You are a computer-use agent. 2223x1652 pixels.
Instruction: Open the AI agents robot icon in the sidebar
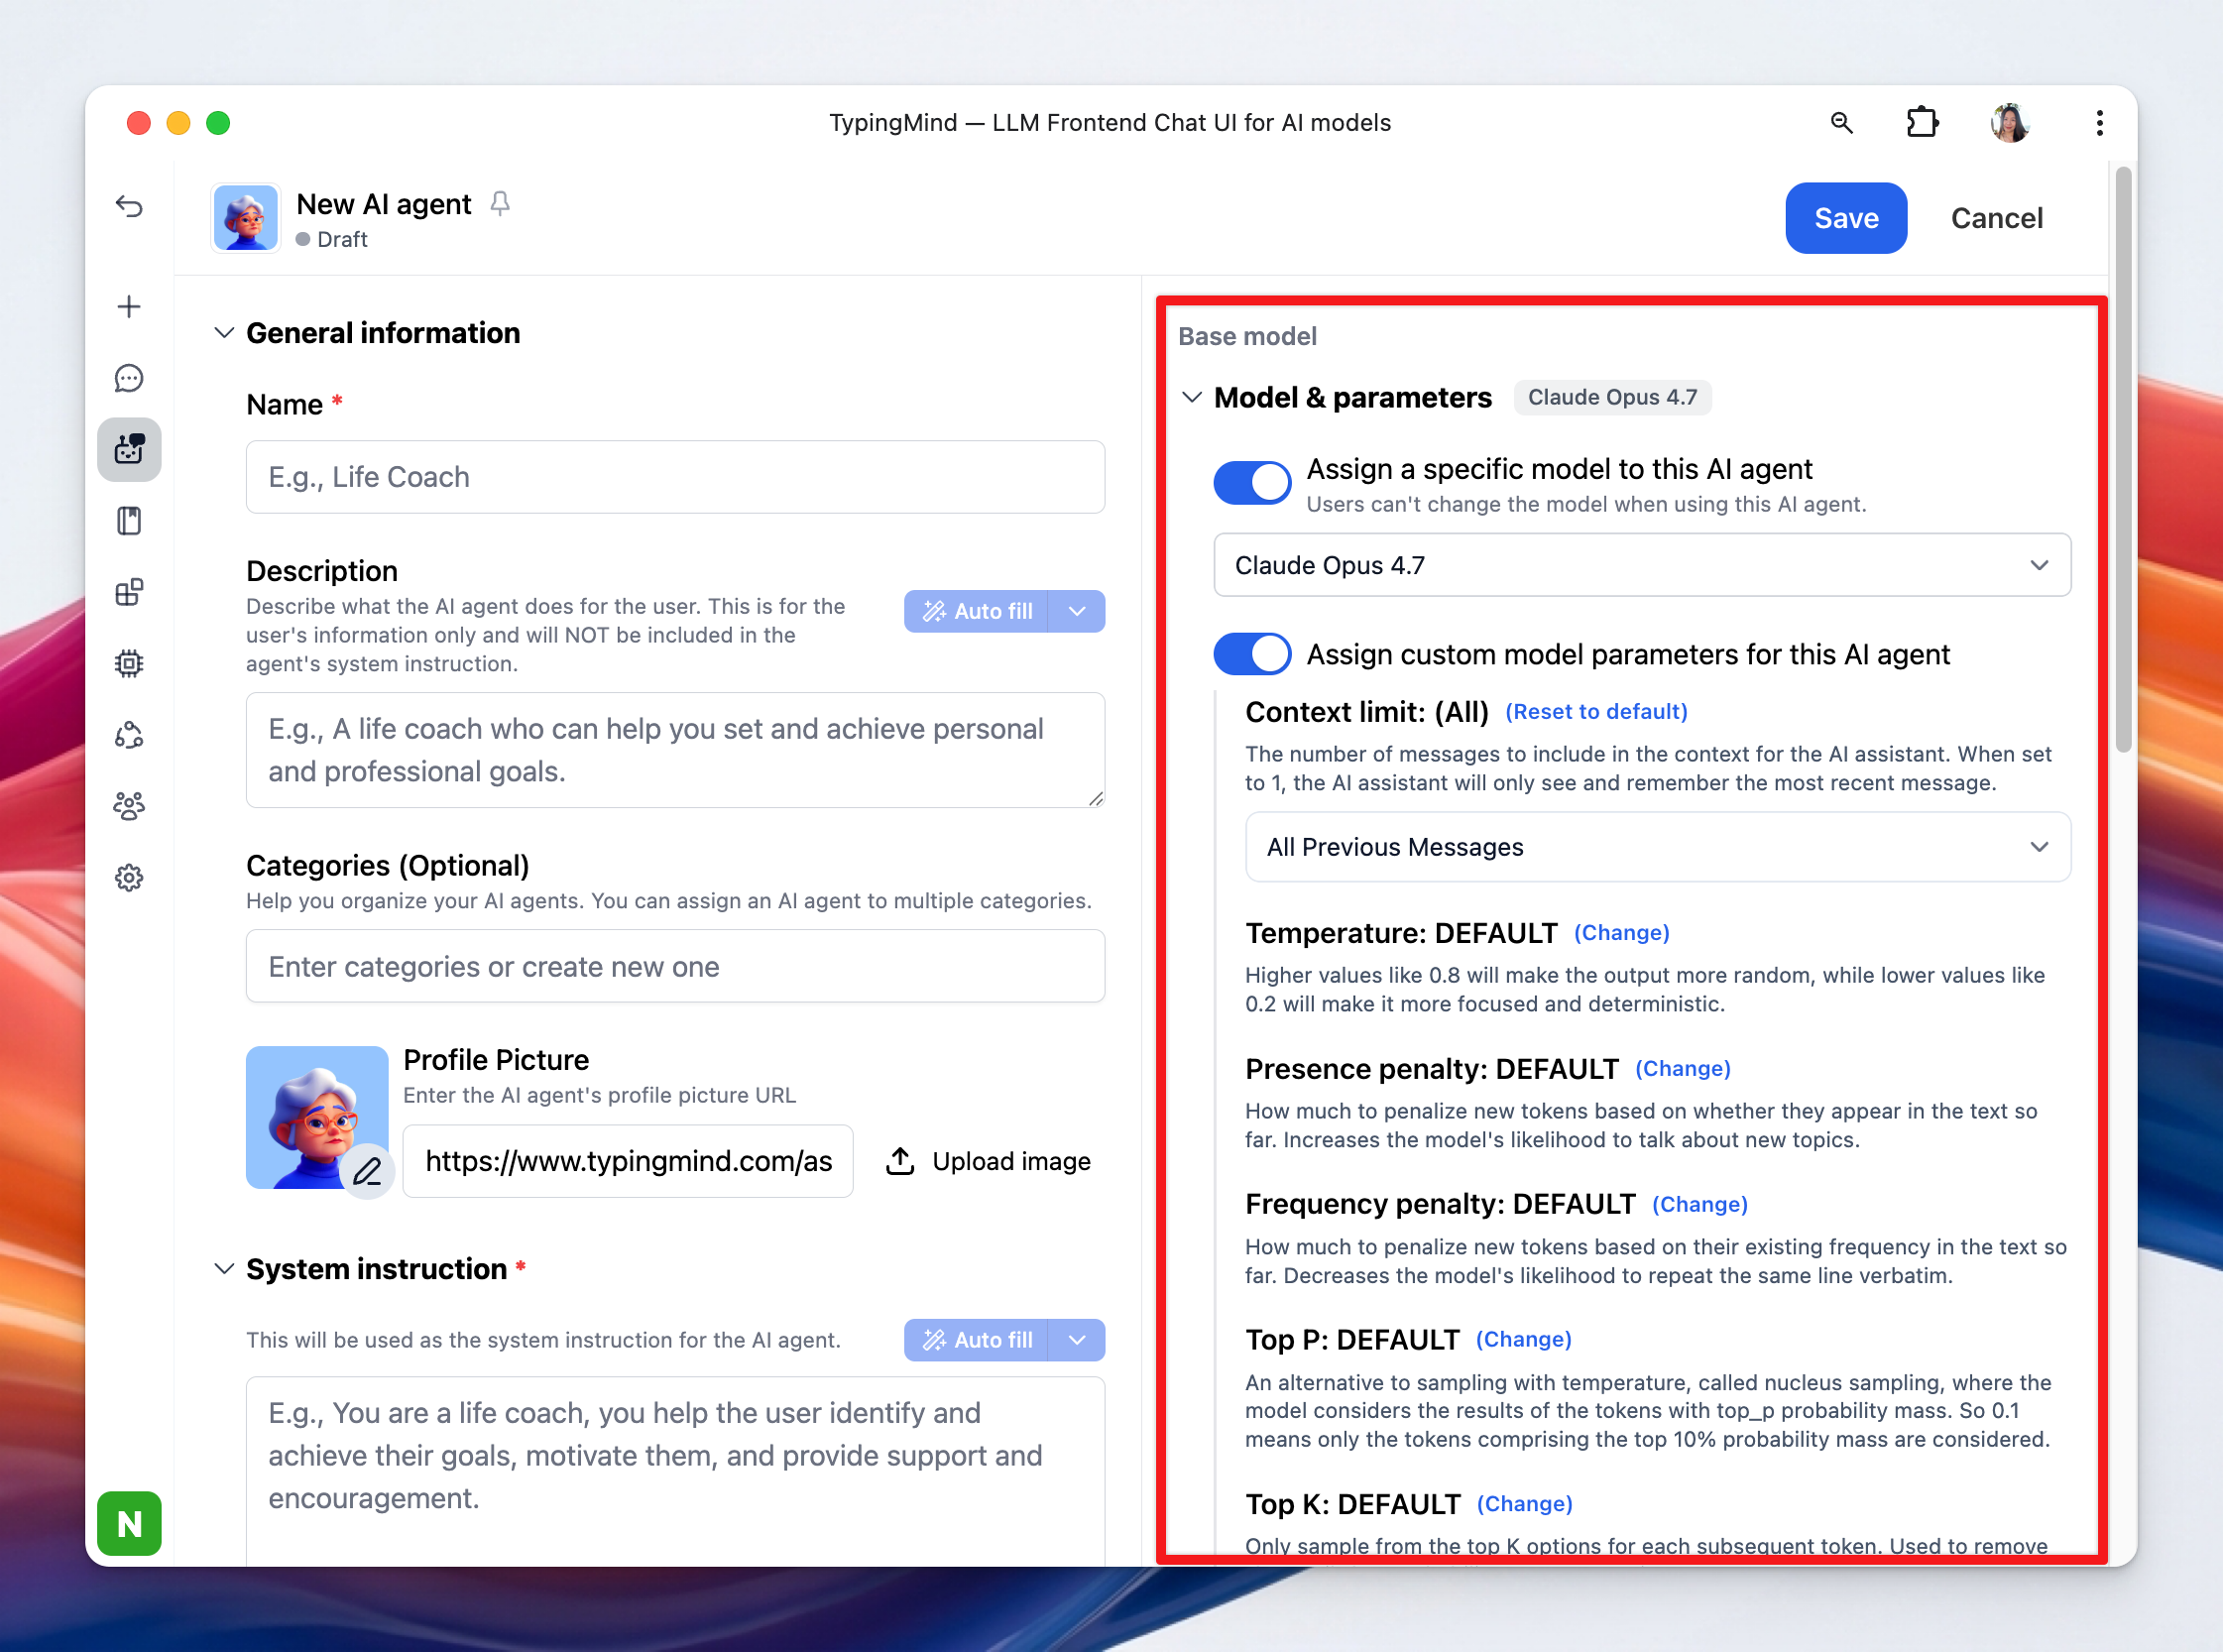tap(129, 449)
